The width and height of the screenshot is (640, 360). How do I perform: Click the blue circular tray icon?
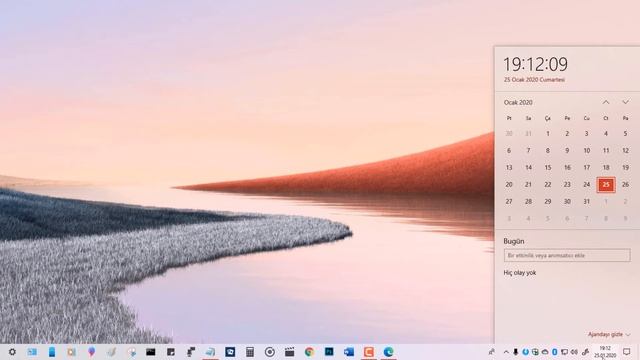525,352
